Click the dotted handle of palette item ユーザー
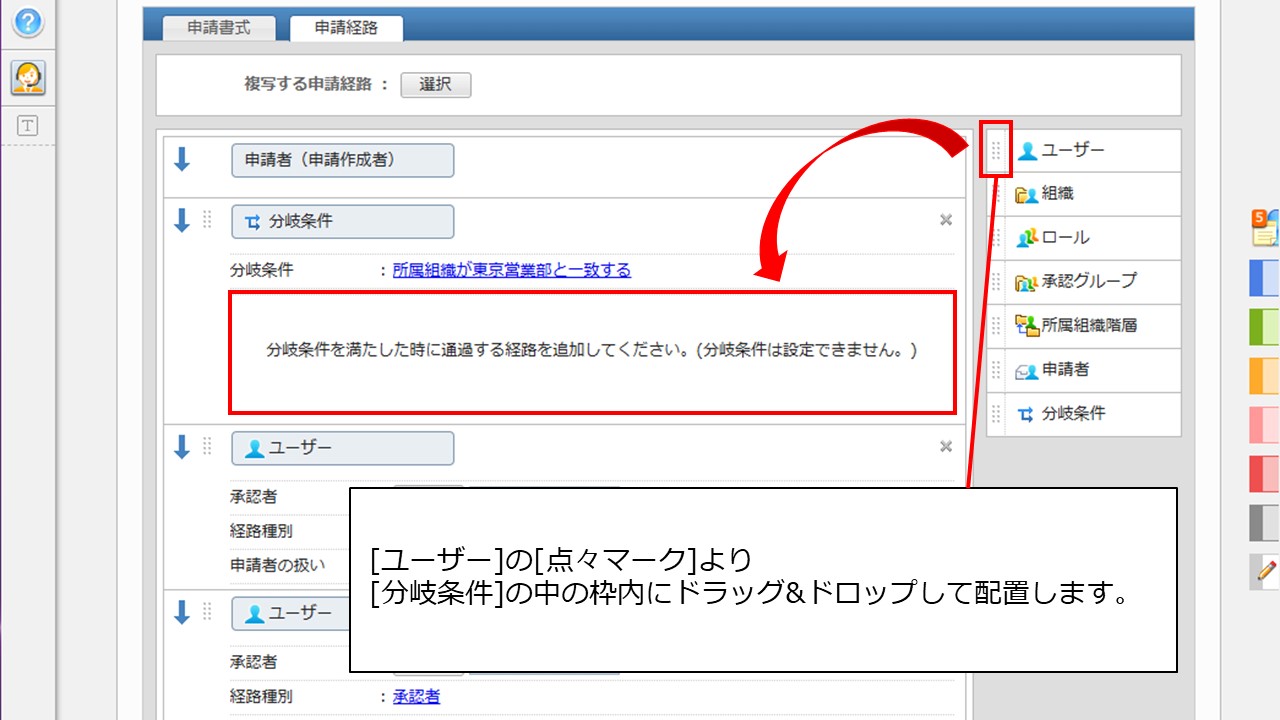 coord(996,151)
